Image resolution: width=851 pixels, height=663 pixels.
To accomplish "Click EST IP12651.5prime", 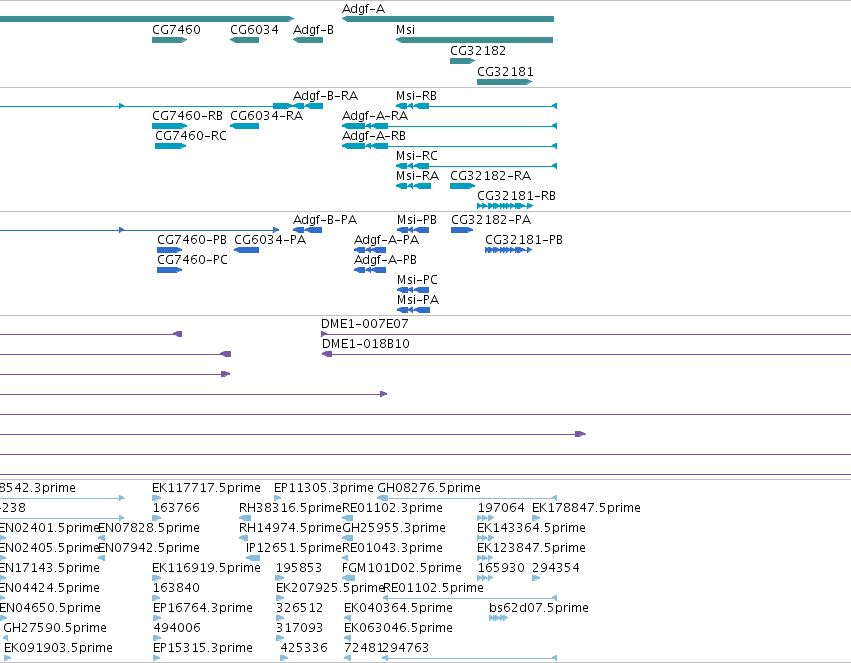I will (294, 548).
